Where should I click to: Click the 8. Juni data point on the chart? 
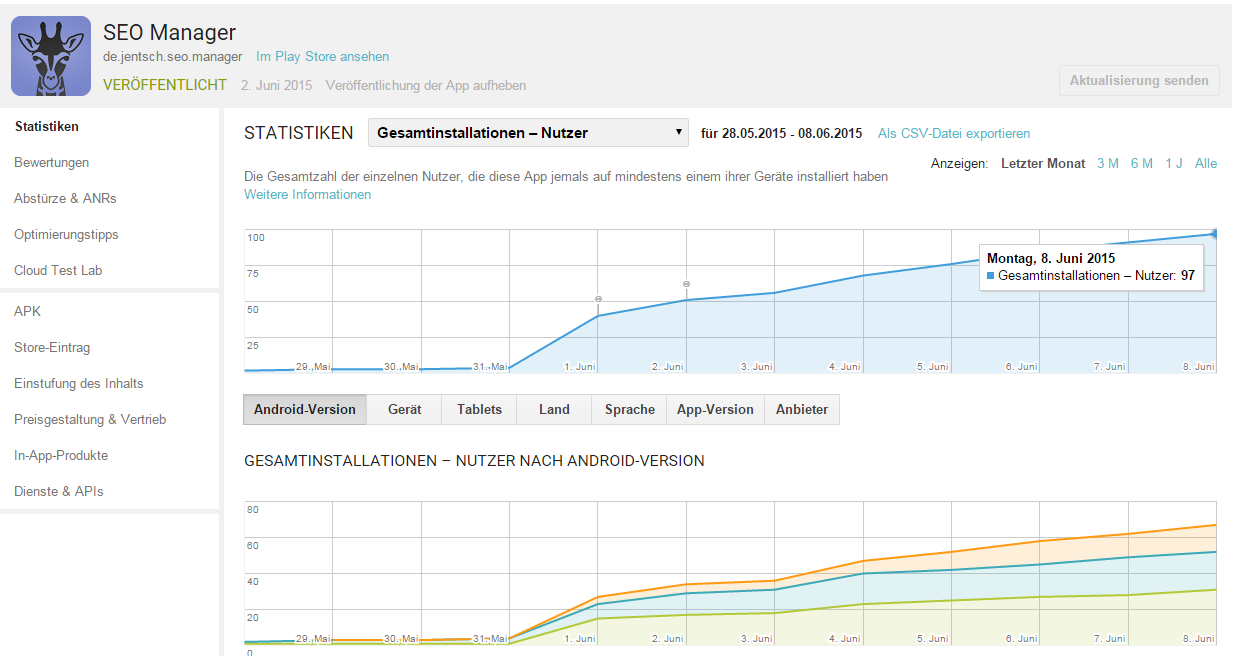(x=1215, y=233)
